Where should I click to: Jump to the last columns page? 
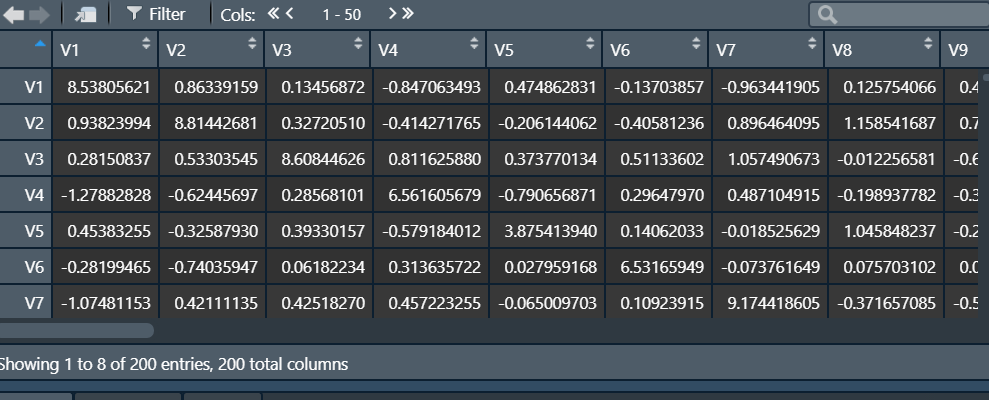[x=407, y=14]
